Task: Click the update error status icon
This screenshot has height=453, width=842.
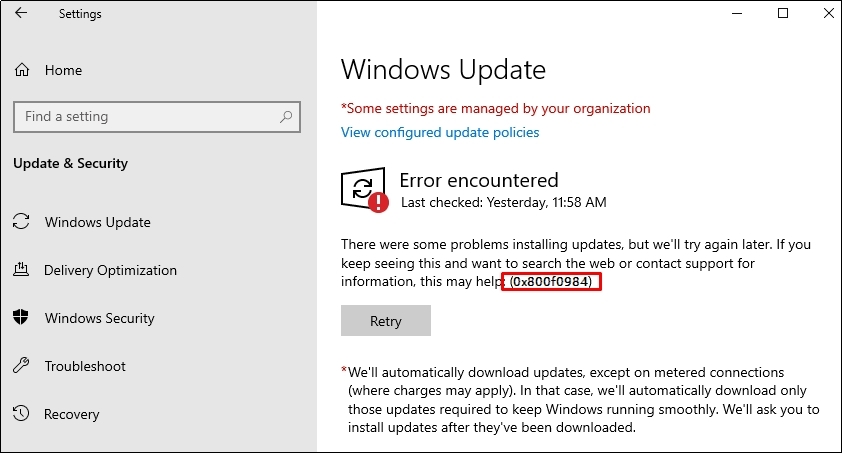Action: click(365, 190)
